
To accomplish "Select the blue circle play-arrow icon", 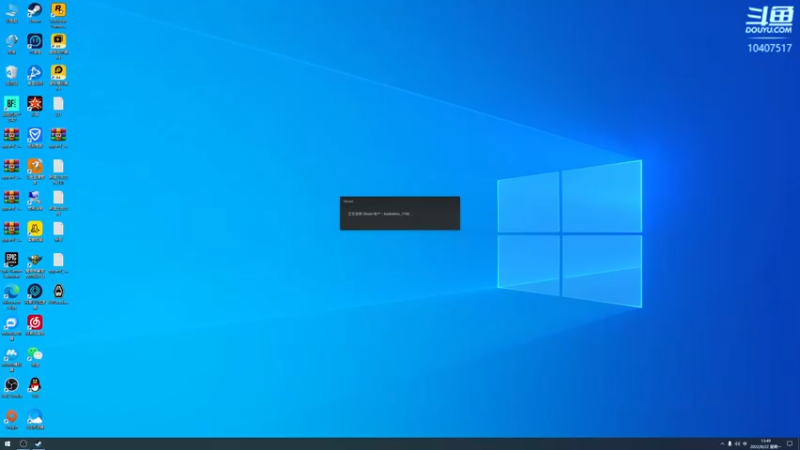I will [35, 73].
